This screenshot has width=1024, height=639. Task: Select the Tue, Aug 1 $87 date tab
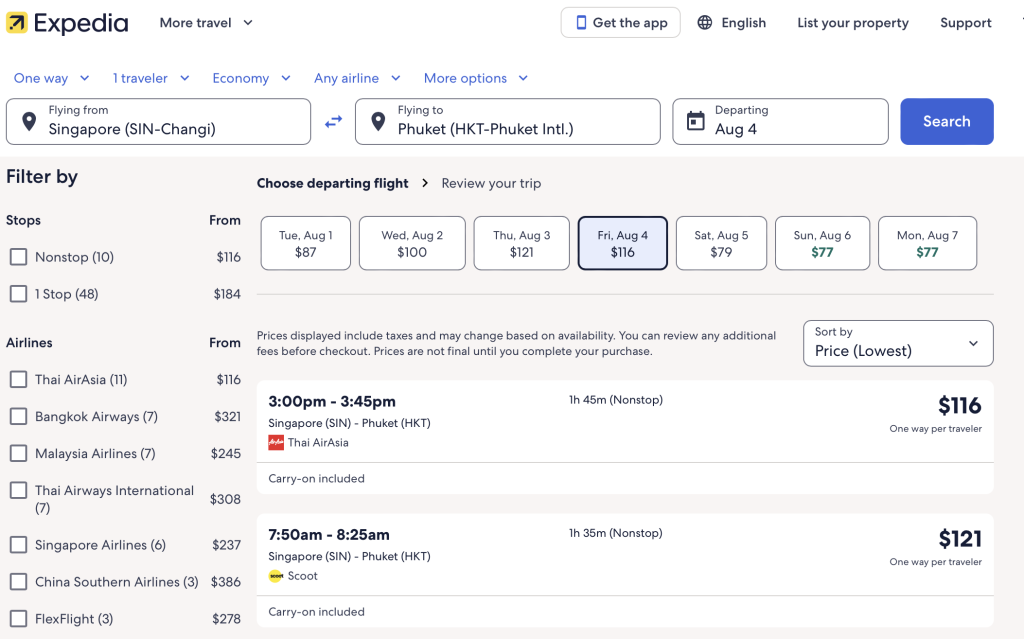pos(306,243)
